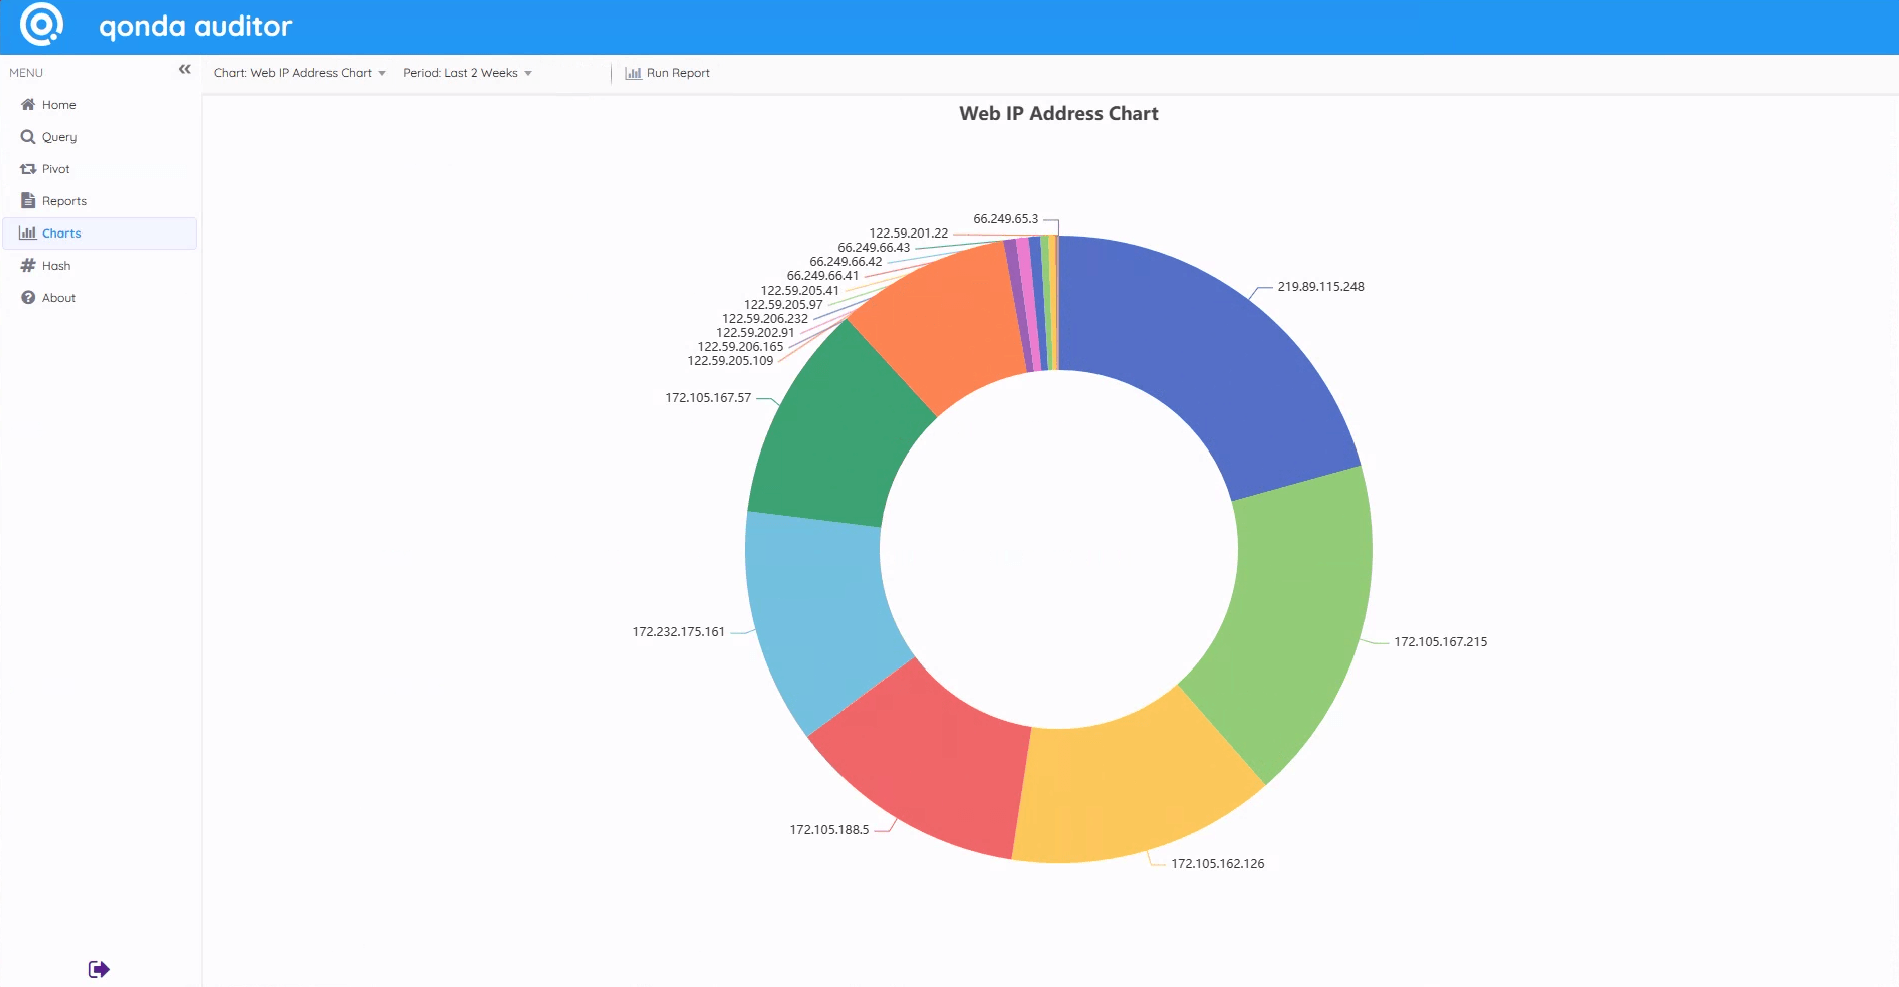The image size is (1899, 987).
Task: Select the Query magnifier icon
Action: tap(28, 136)
